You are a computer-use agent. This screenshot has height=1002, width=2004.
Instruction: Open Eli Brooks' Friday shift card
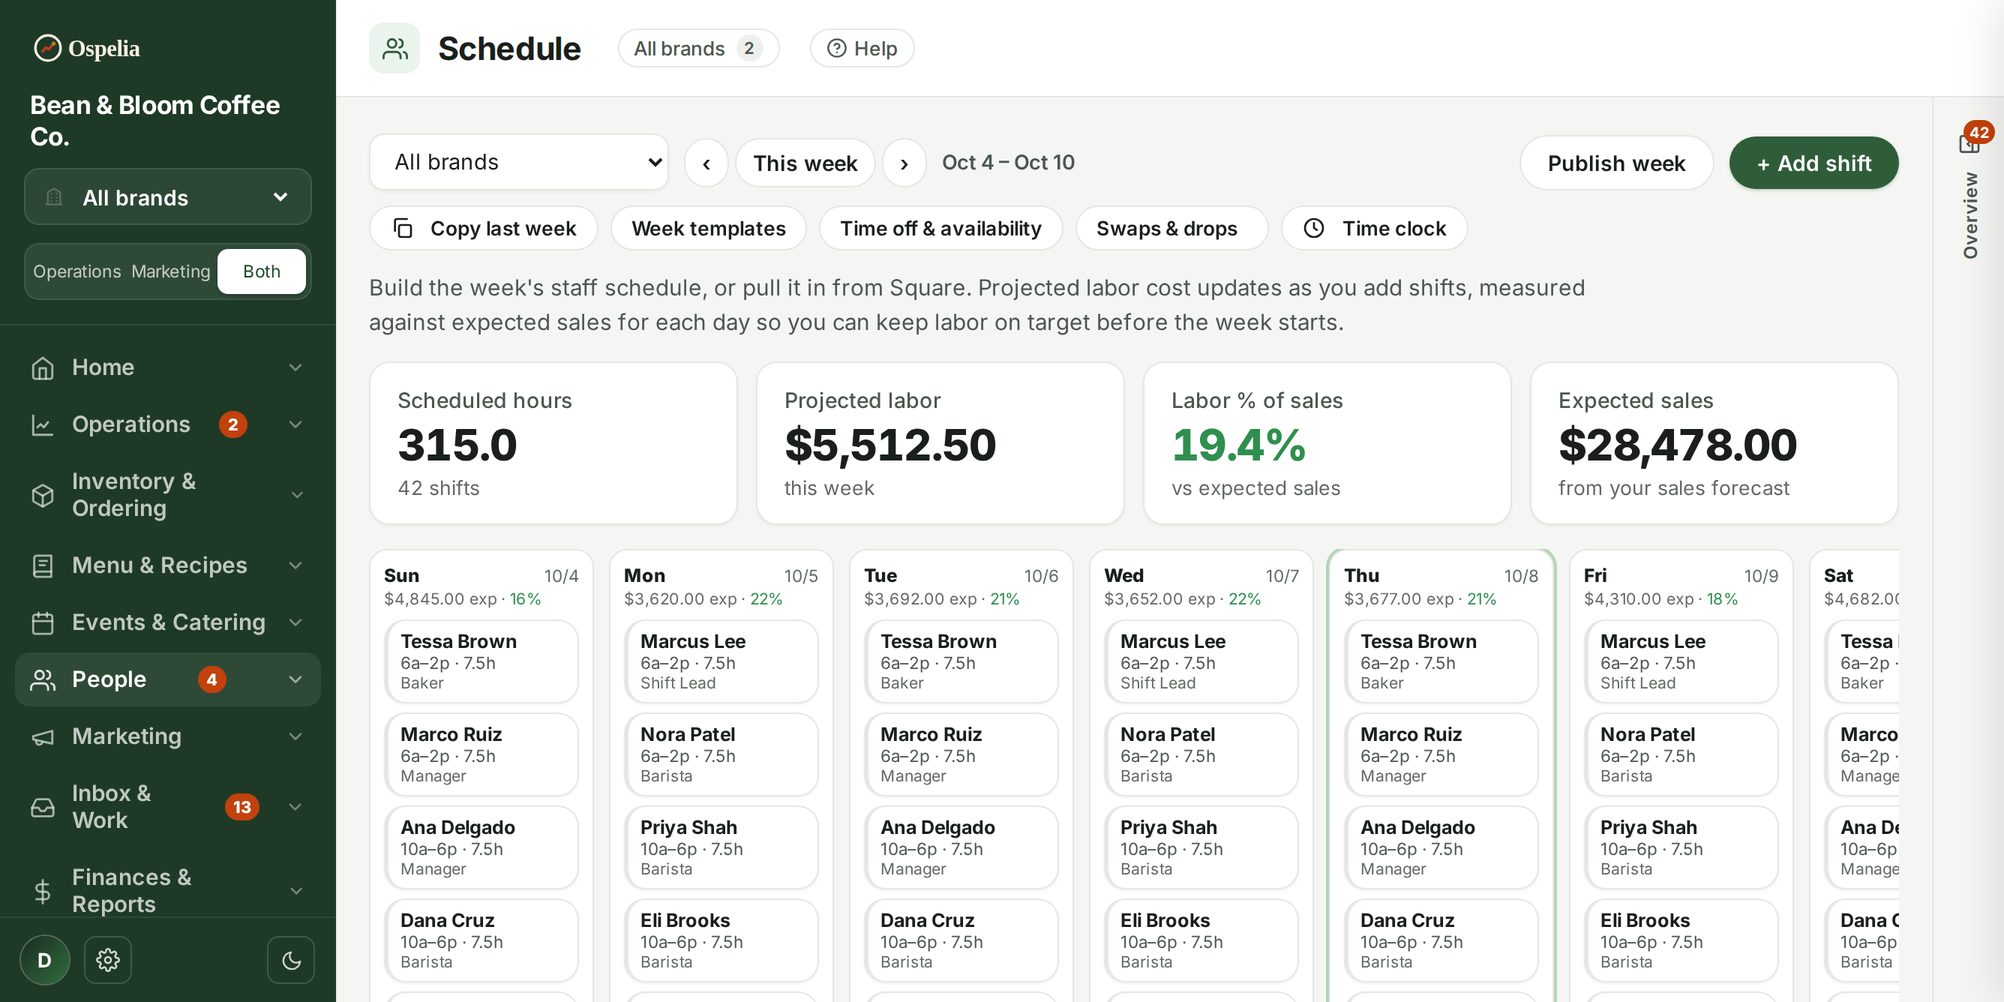tap(1681, 941)
